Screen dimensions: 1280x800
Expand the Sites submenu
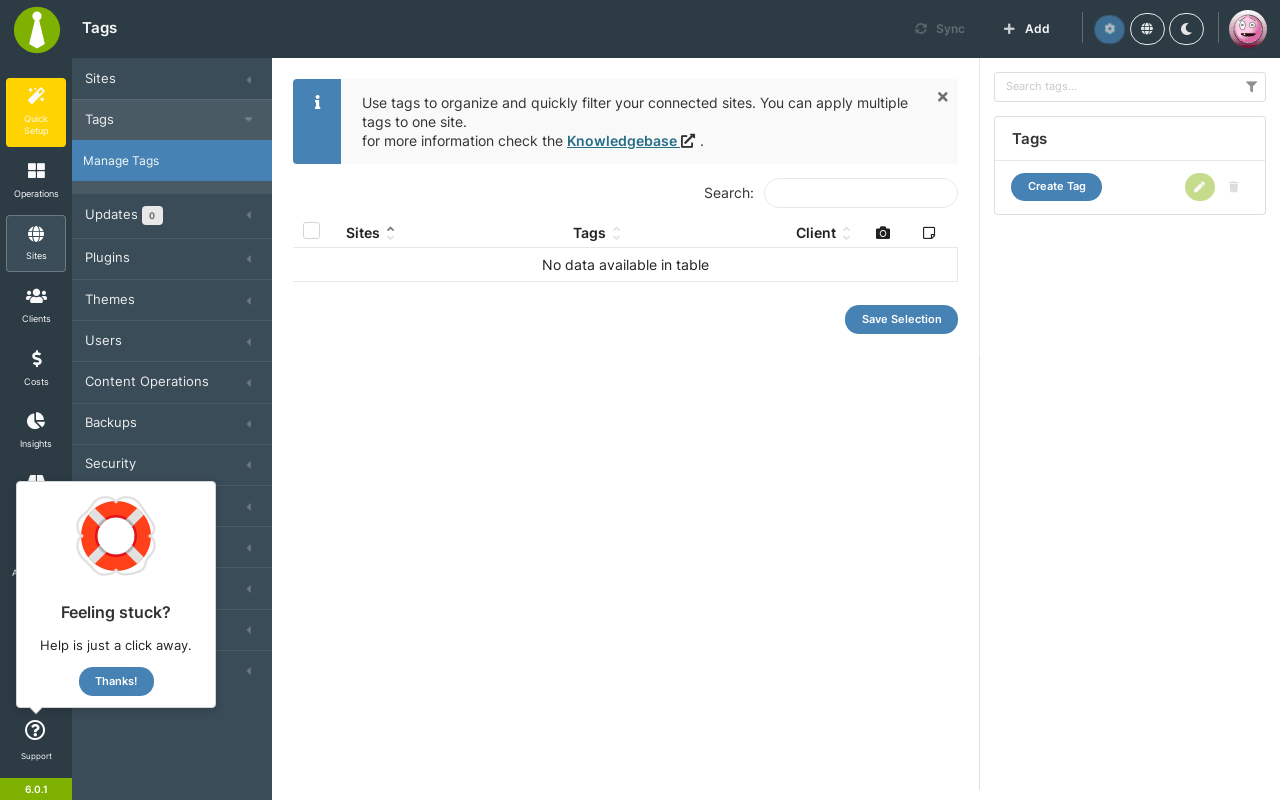[172, 79]
